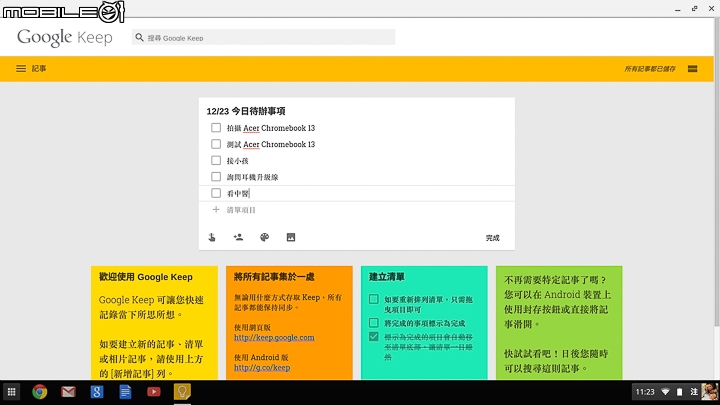Check battery icon in system tray
Viewport: 720px width, 405px height.
(x=680, y=392)
